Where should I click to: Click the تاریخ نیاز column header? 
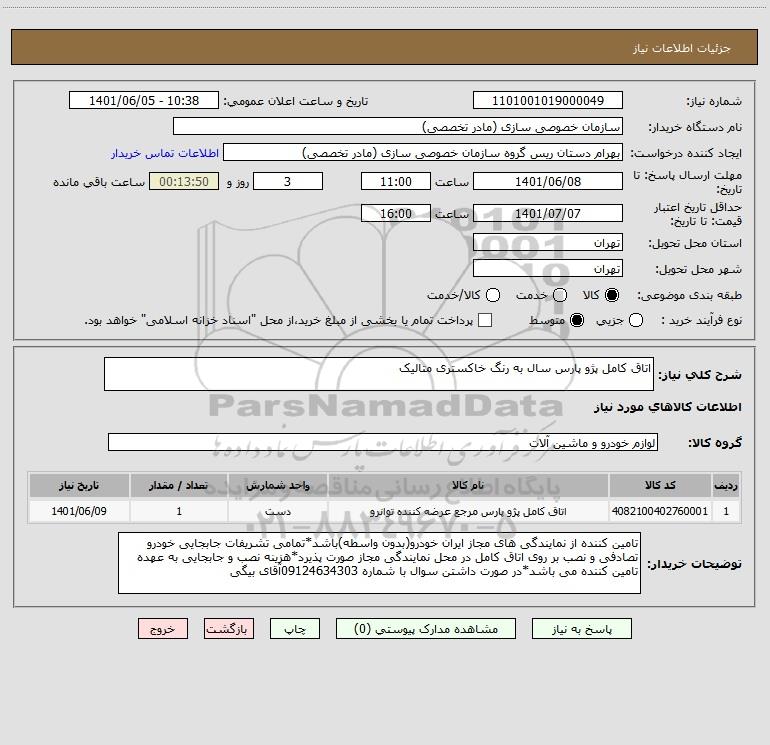[x=79, y=485]
